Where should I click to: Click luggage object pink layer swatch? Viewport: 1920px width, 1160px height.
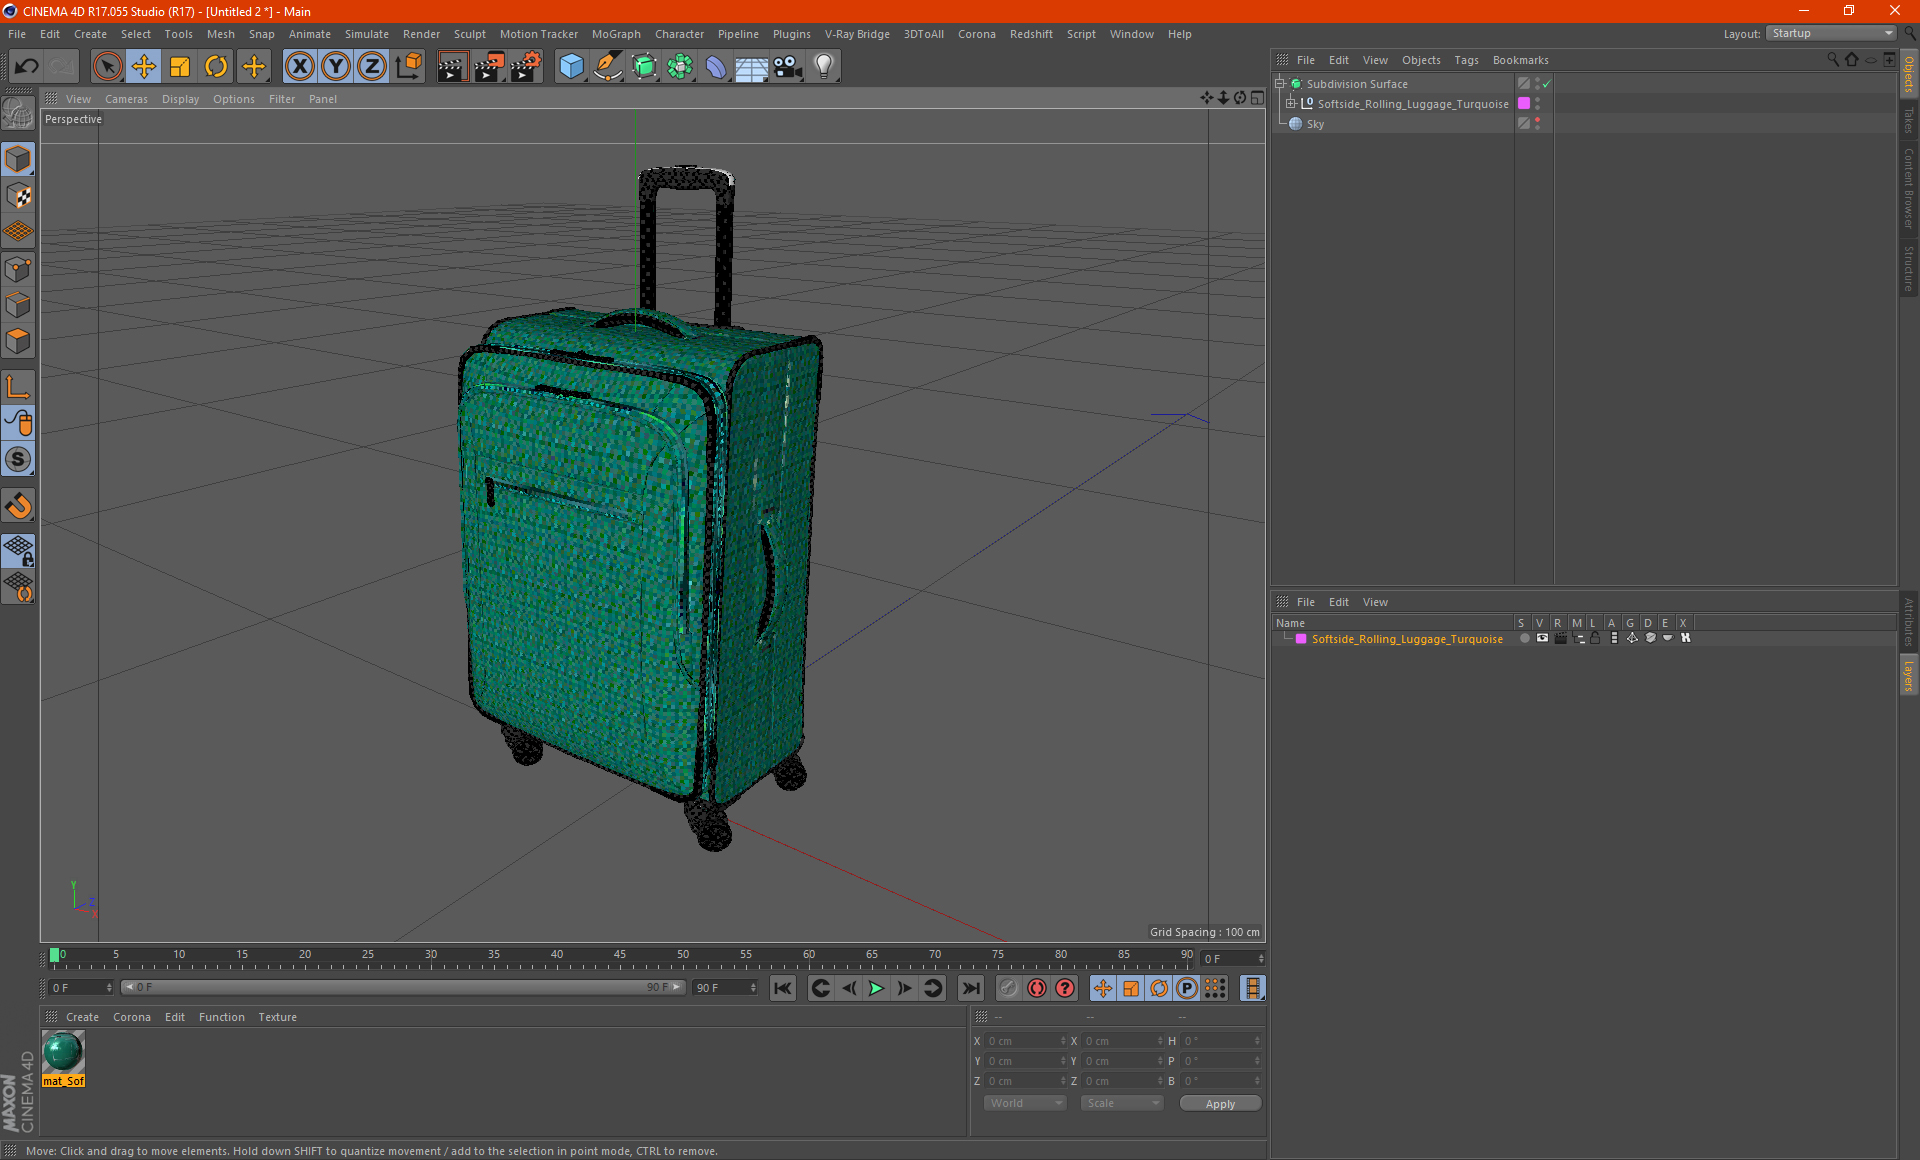[x=1524, y=104]
